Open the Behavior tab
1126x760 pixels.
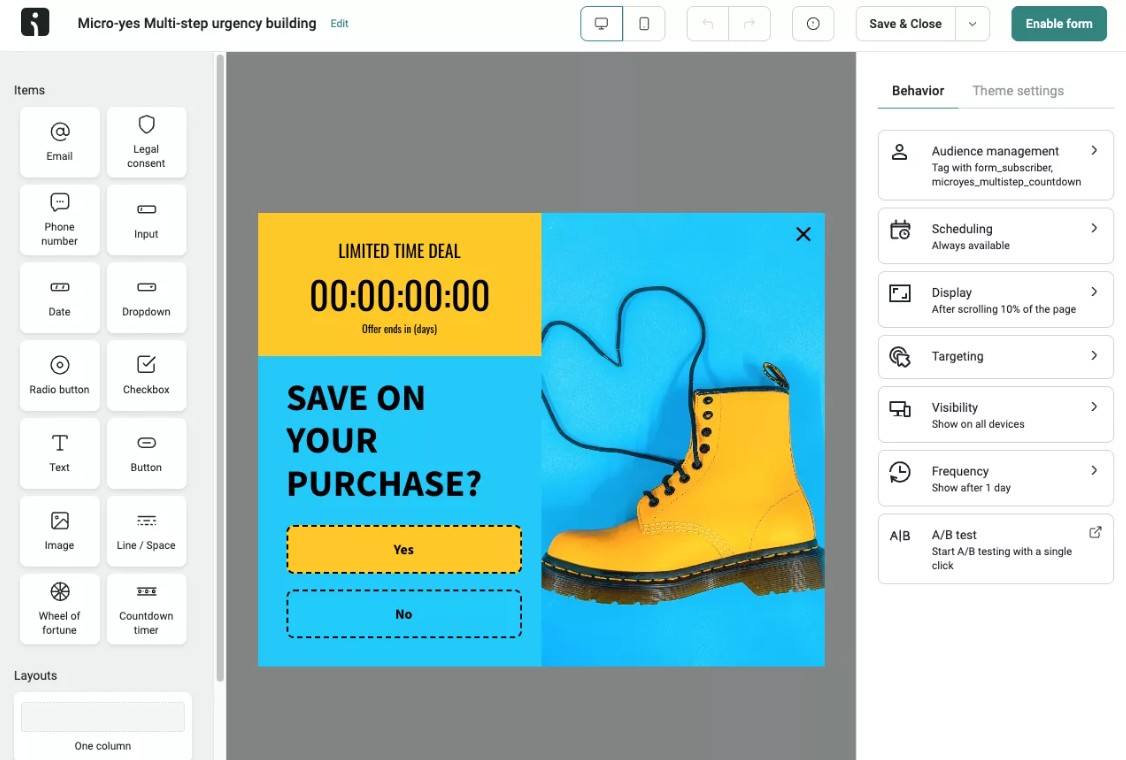pos(917,90)
